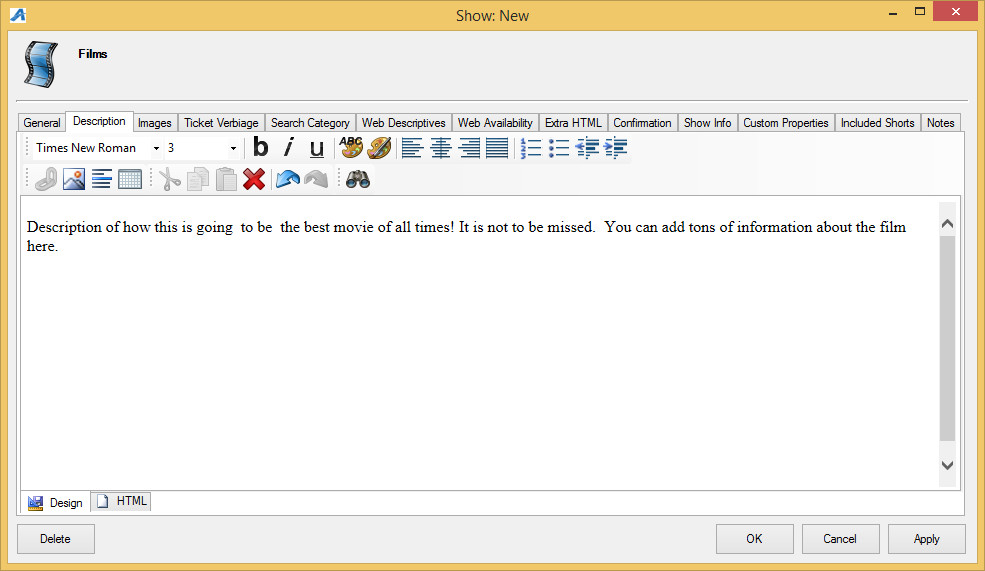
Task: Open the Show Info tab
Action: click(x=707, y=122)
